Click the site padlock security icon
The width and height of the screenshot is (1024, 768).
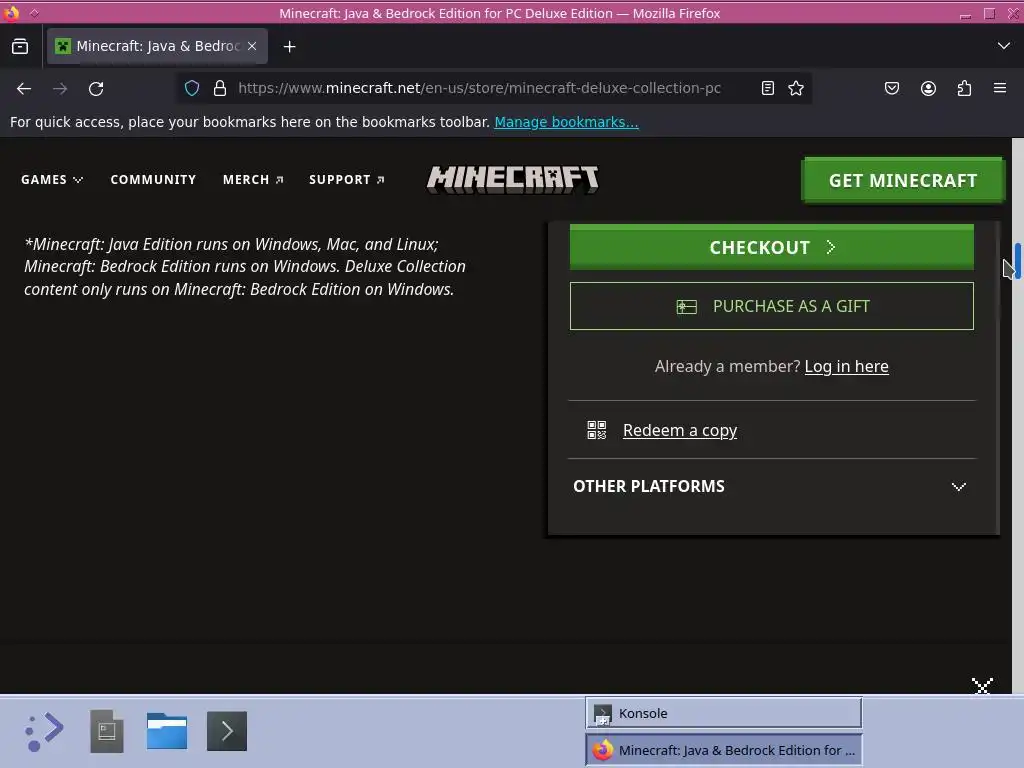220,88
